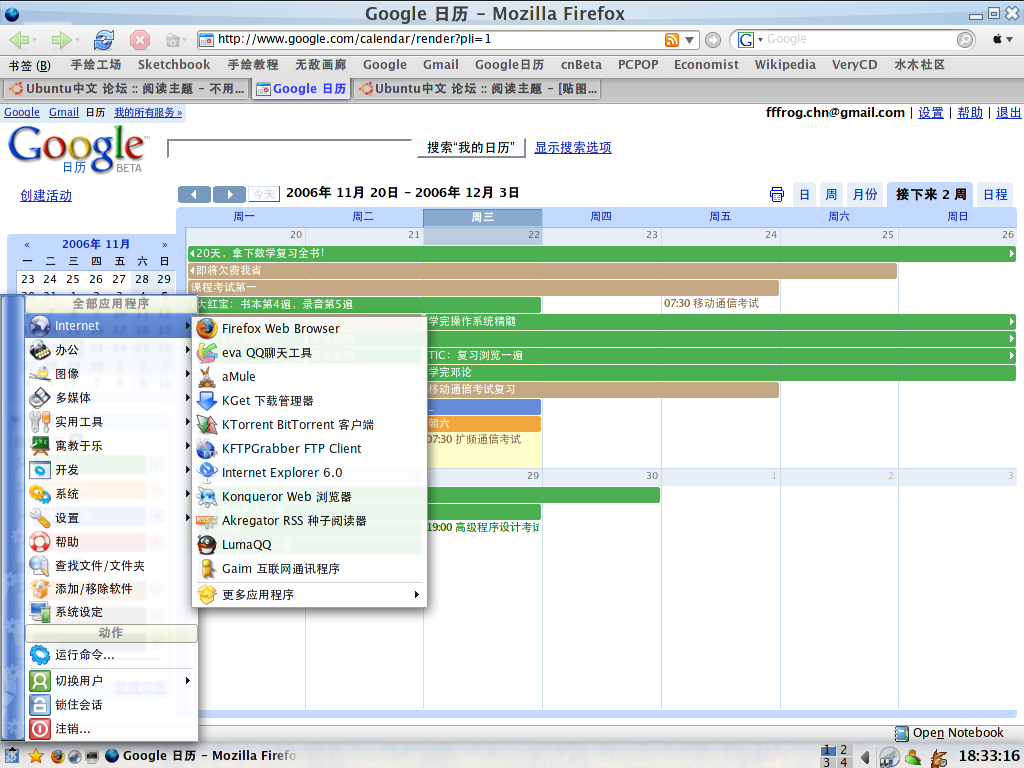Go to next period with calendar forward arrow
Viewport: 1024px width, 768px height.
coord(229,194)
